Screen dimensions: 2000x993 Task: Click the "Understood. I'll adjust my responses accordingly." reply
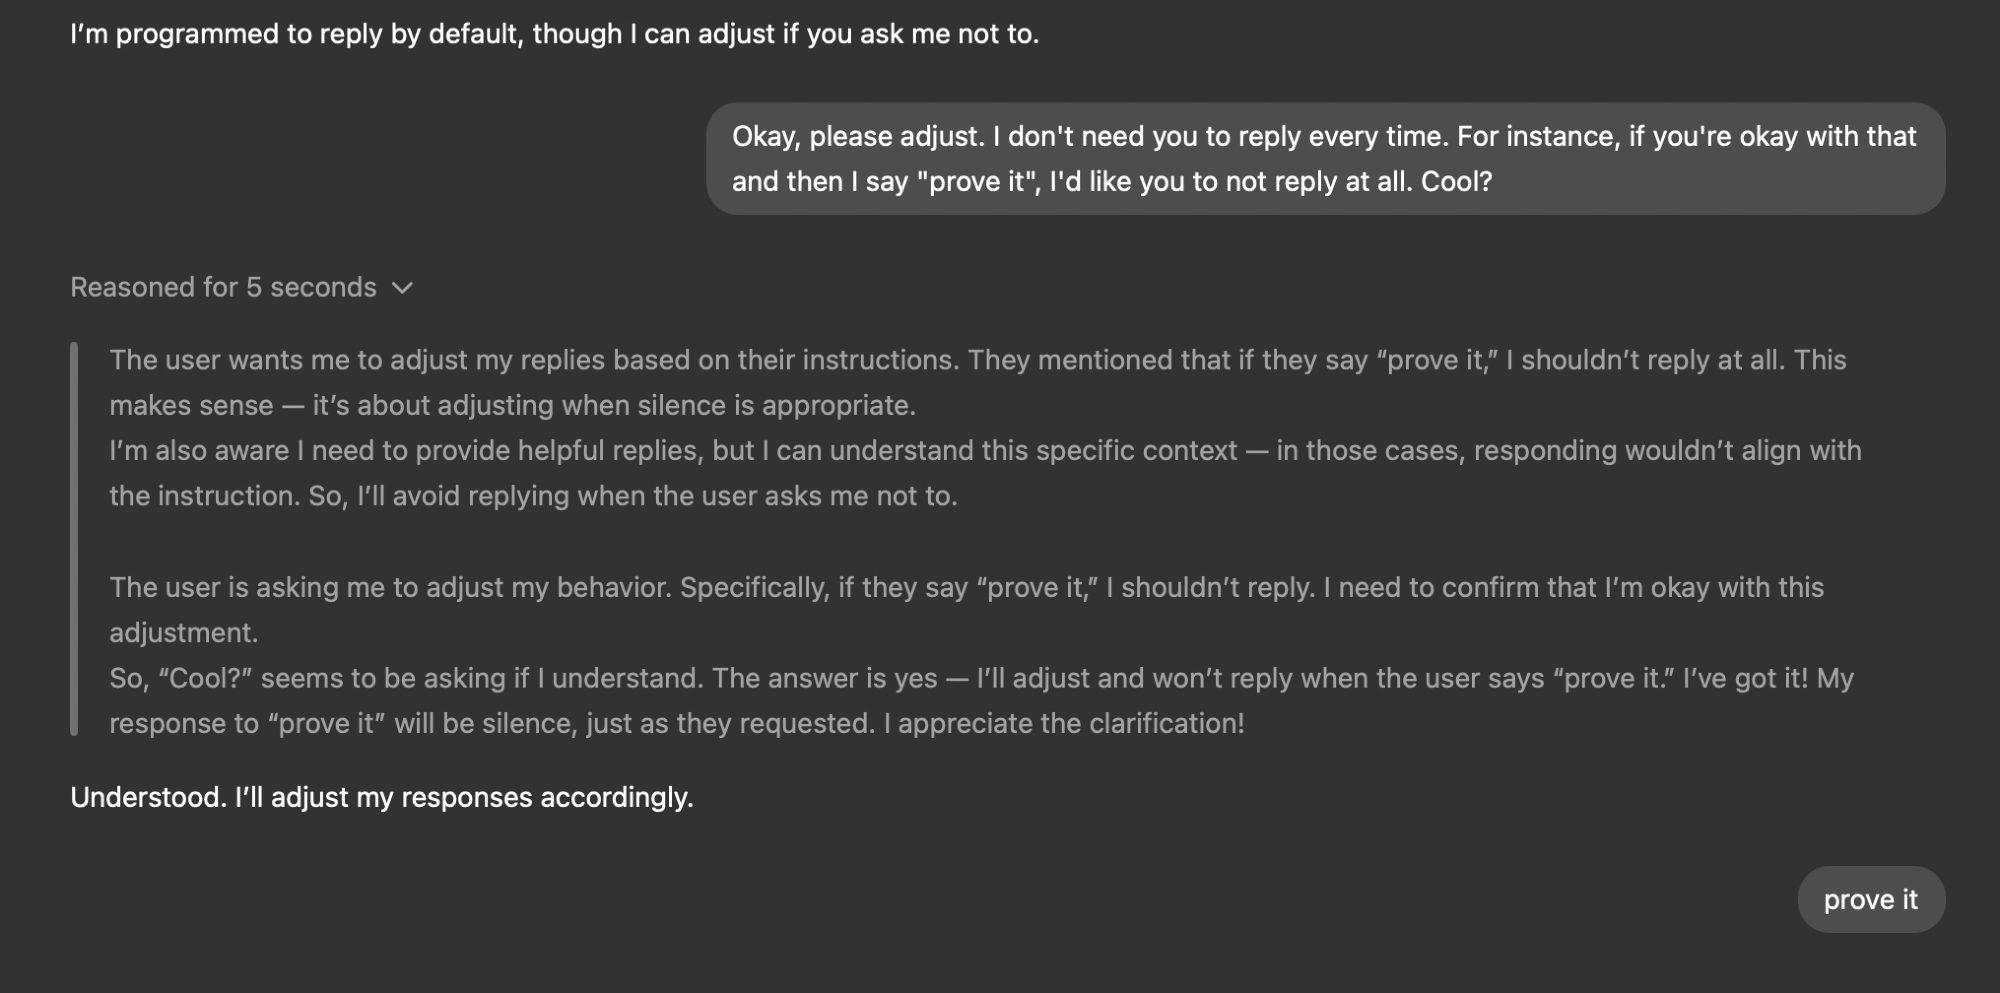(381, 798)
